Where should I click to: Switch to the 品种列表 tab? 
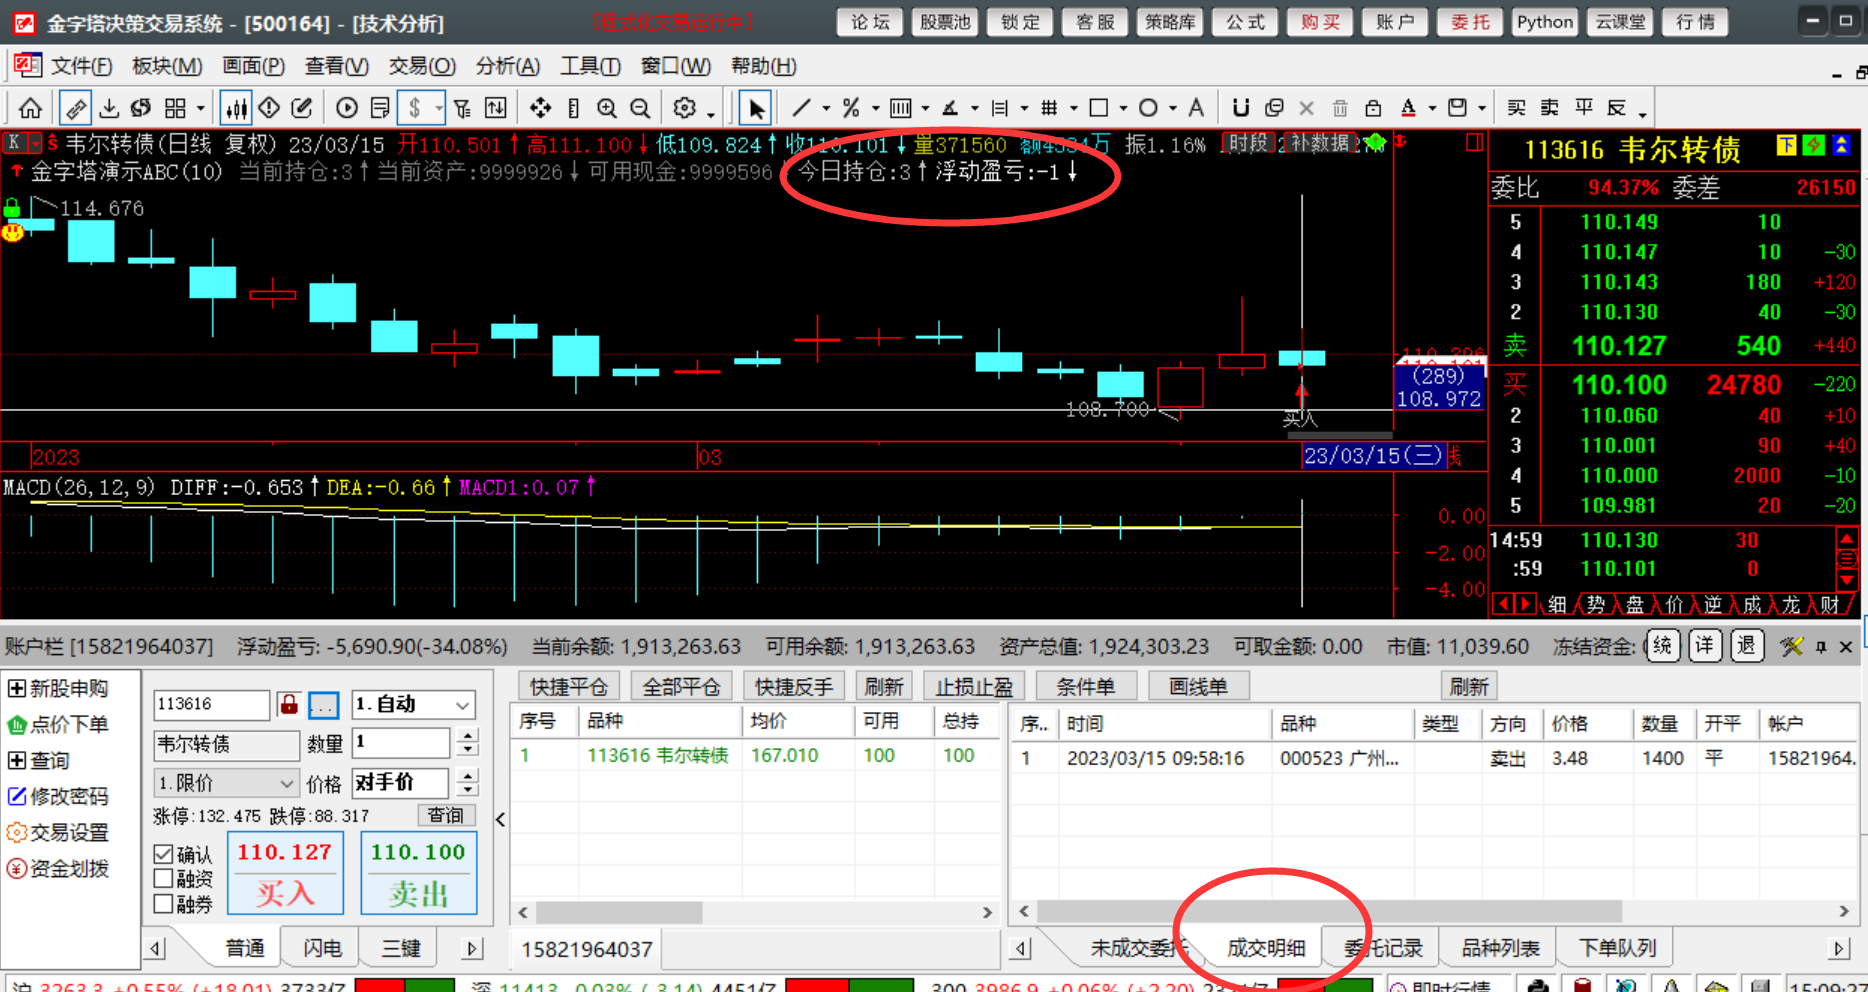1500,948
